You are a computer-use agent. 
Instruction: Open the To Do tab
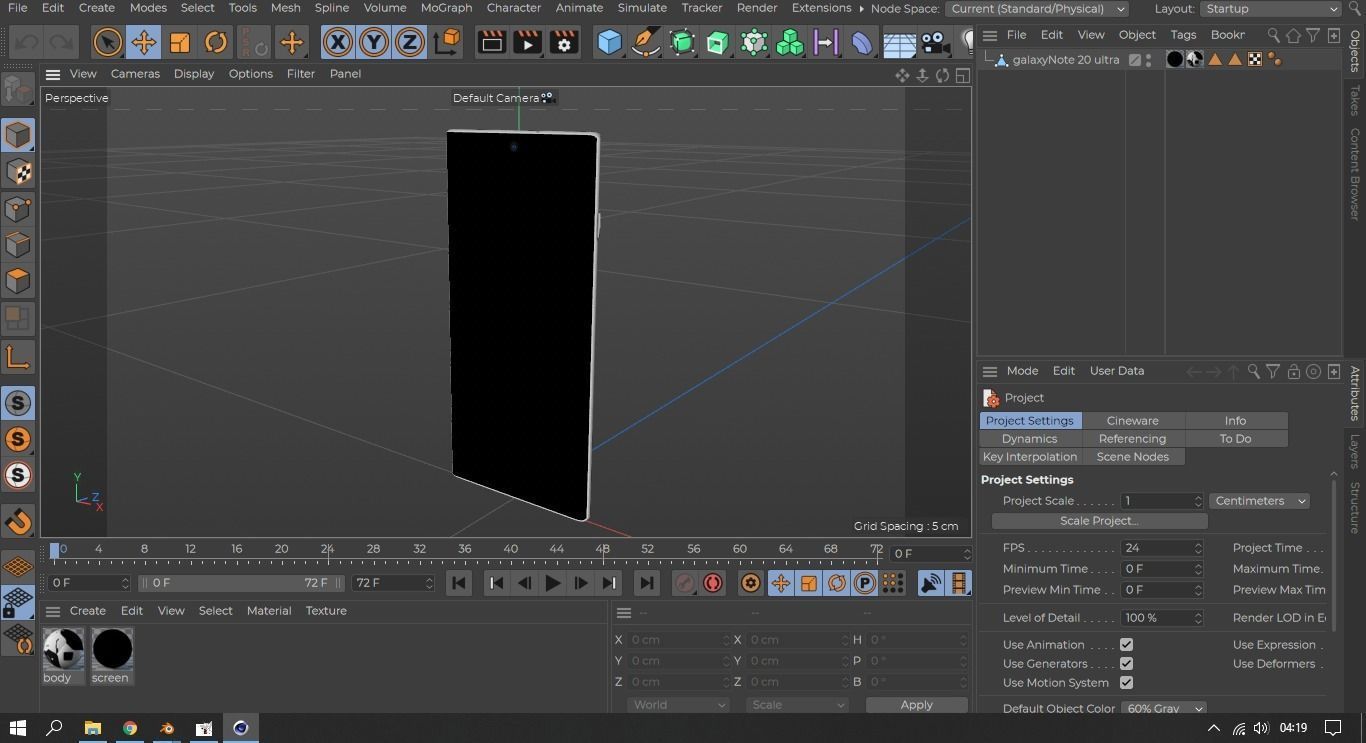[x=1235, y=439]
